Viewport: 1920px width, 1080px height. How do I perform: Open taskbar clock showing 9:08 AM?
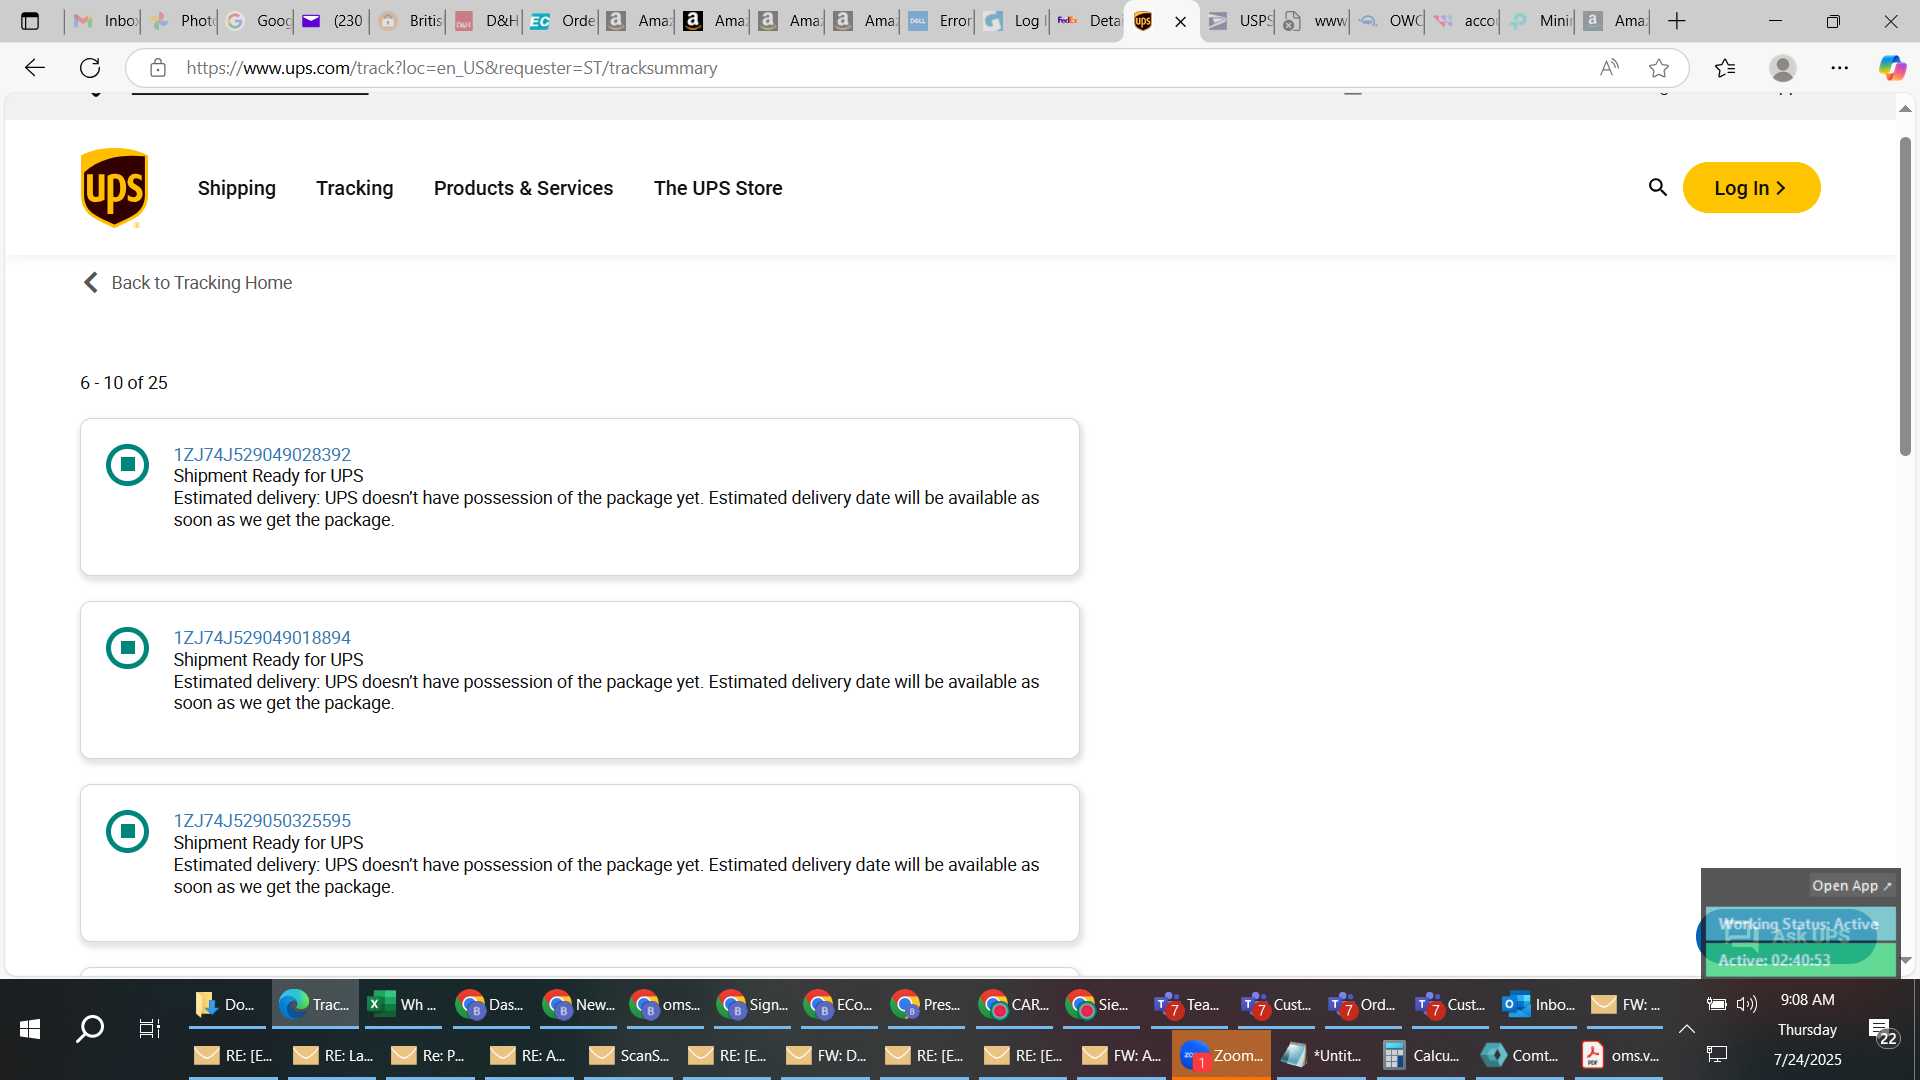coord(1807,1000)
